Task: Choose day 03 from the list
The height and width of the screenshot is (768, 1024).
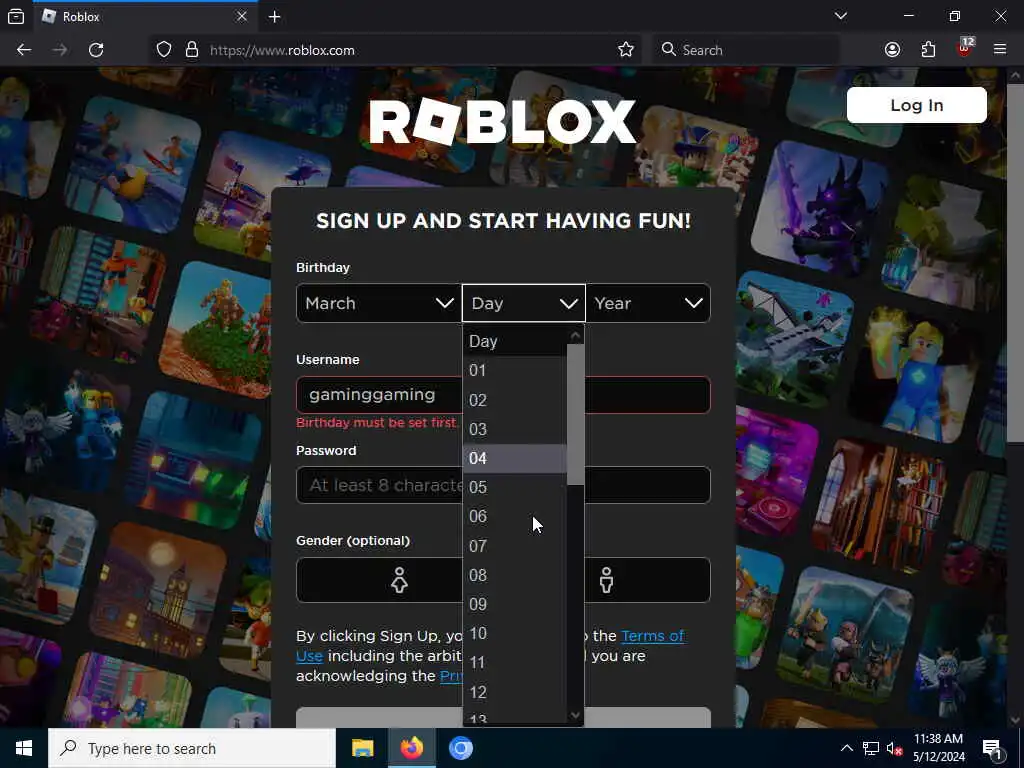Action: coord(515,429)
